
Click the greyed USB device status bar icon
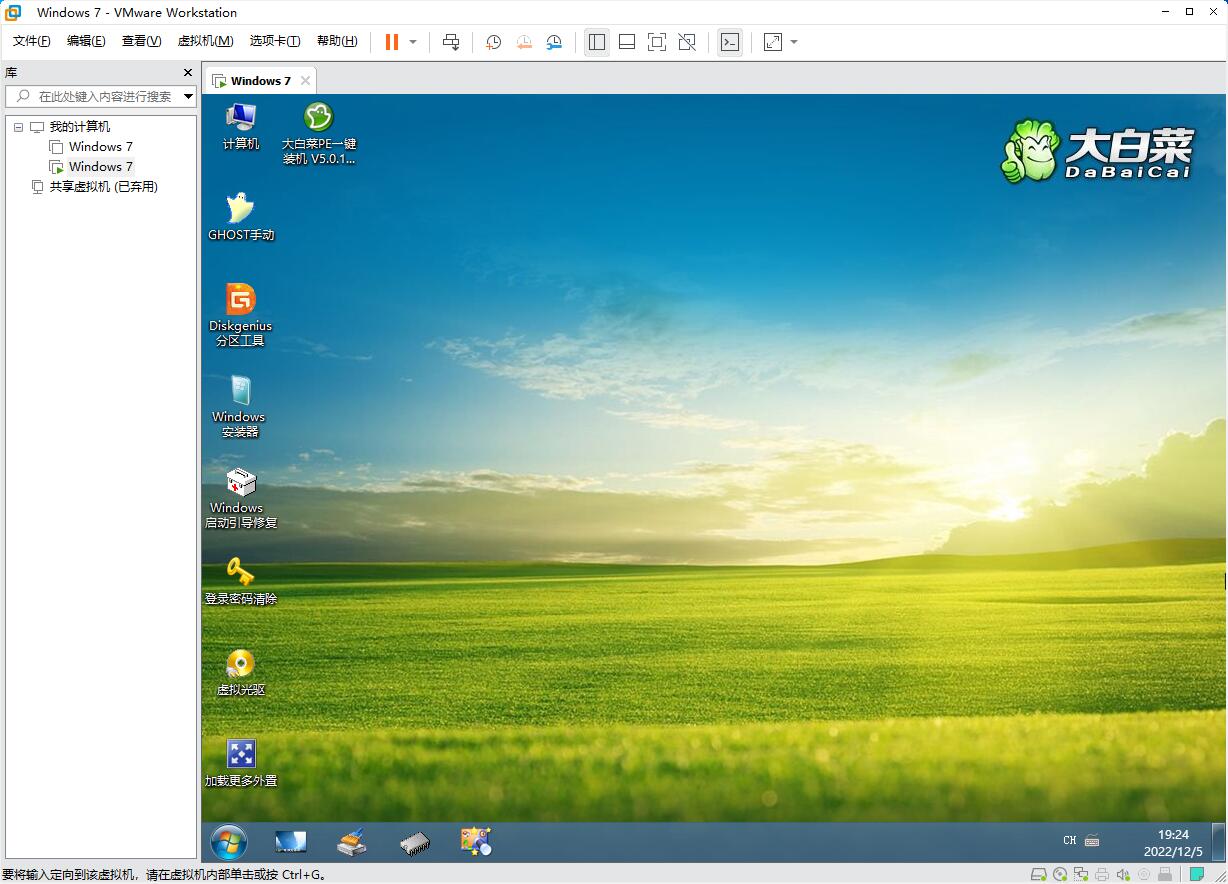click(x=1164, y=874)
